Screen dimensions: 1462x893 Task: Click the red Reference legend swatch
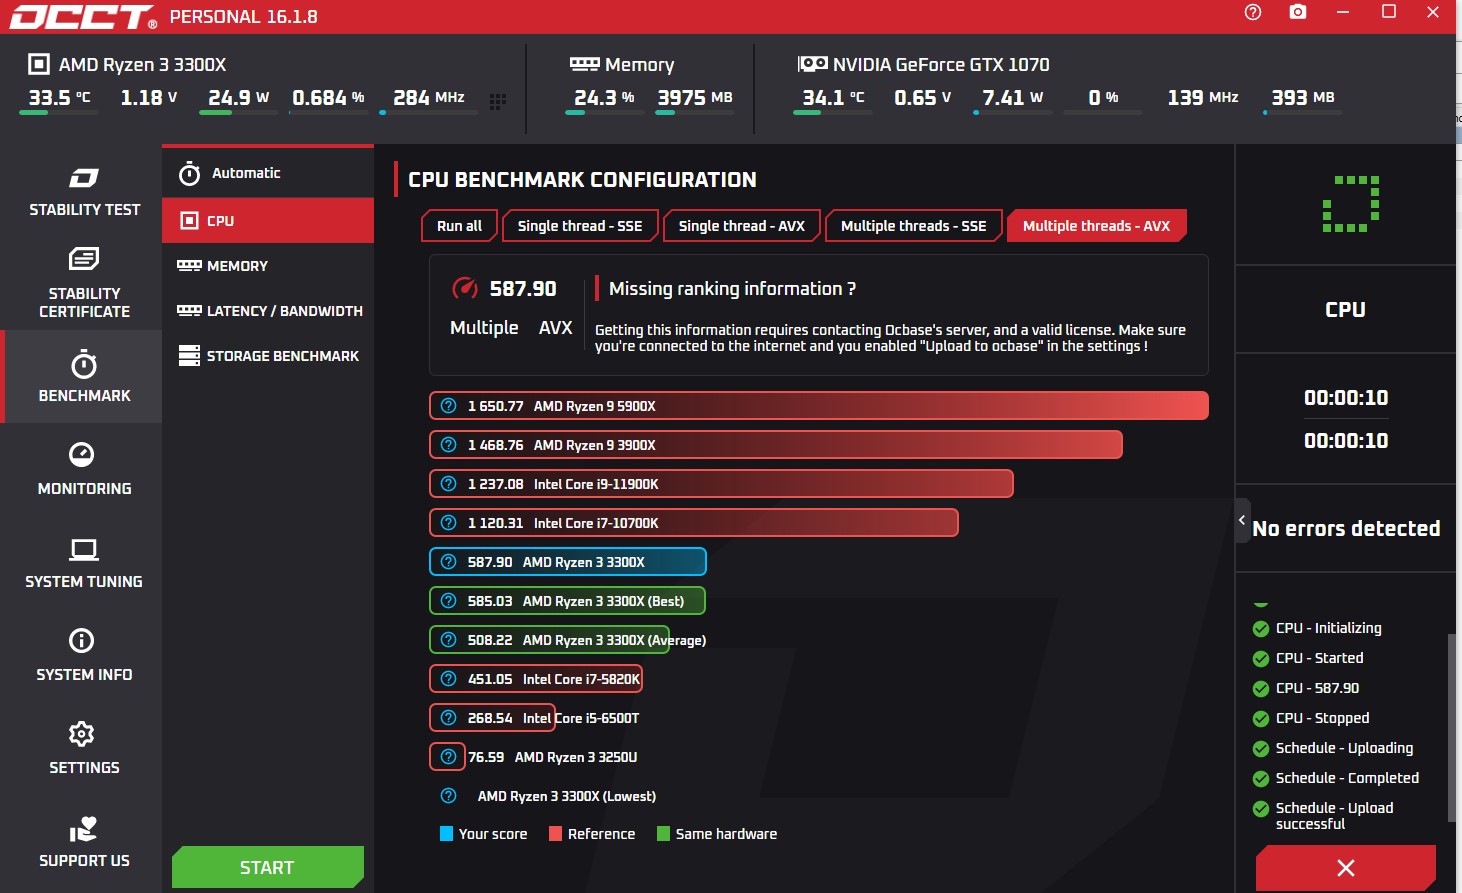click(x=556, y=834)
